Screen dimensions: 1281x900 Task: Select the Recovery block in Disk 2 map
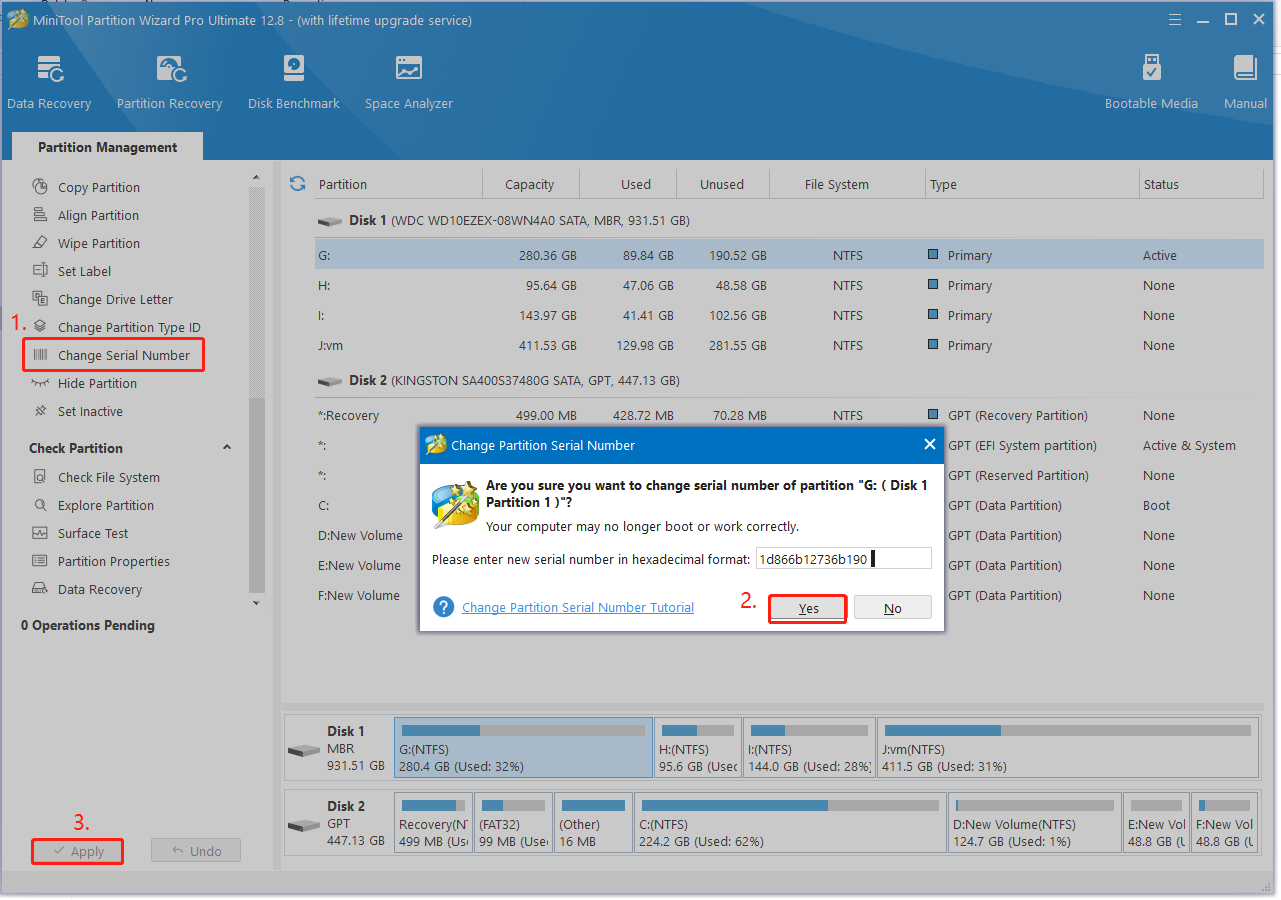432,823
